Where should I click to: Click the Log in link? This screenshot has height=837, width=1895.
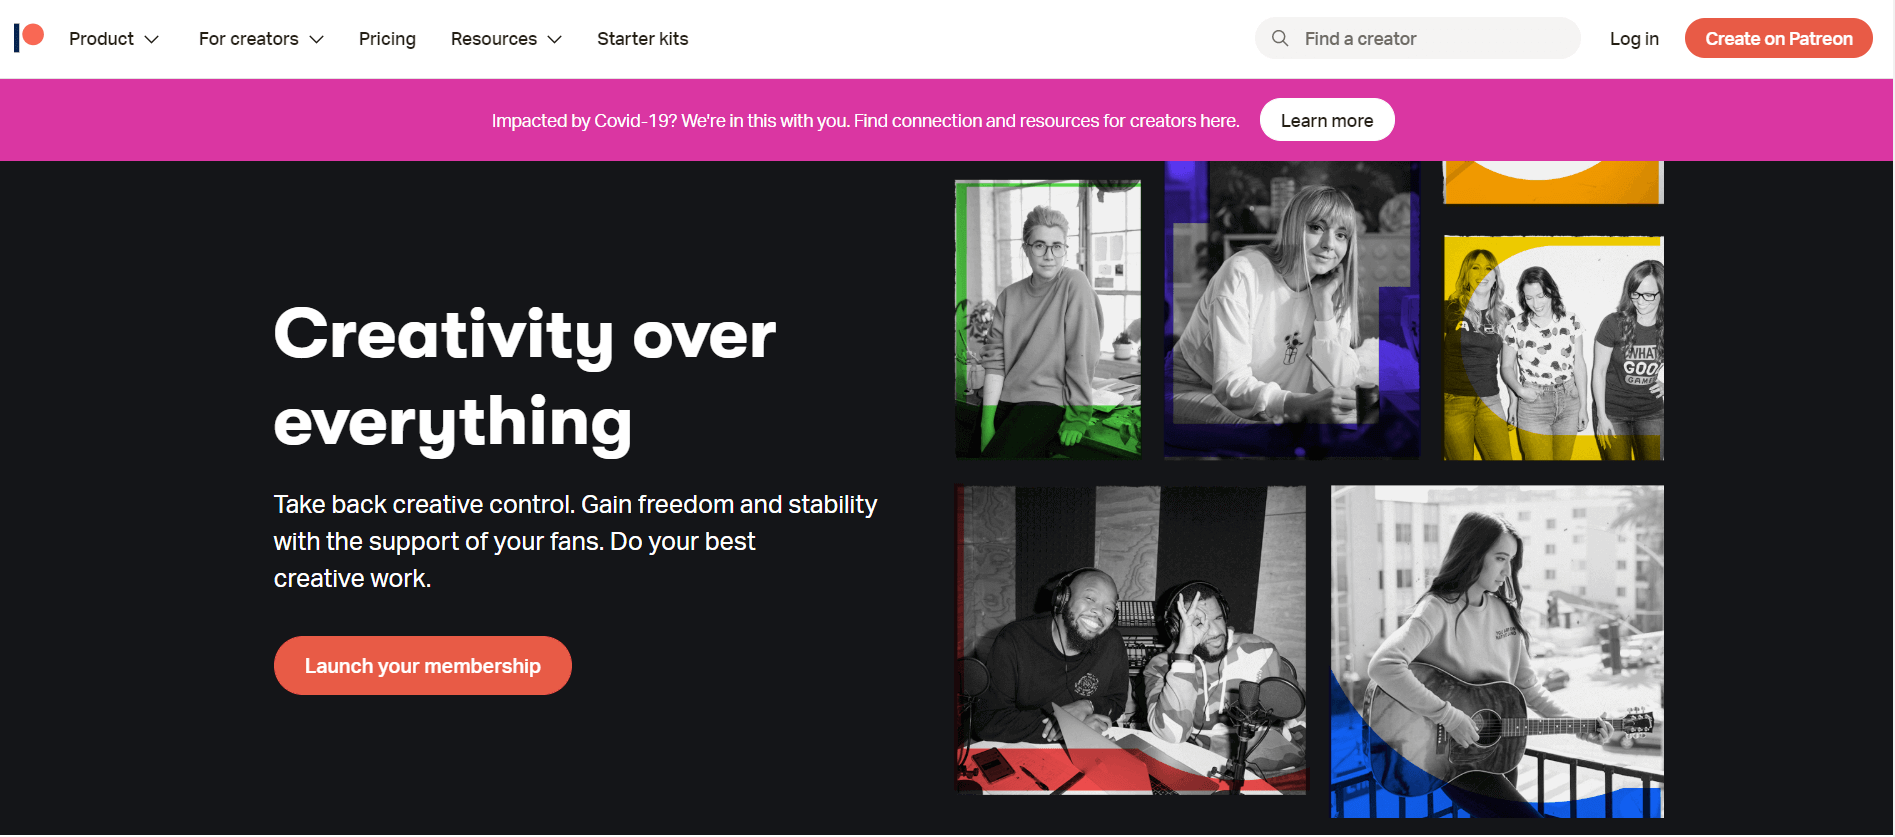tap(1634, 39)
